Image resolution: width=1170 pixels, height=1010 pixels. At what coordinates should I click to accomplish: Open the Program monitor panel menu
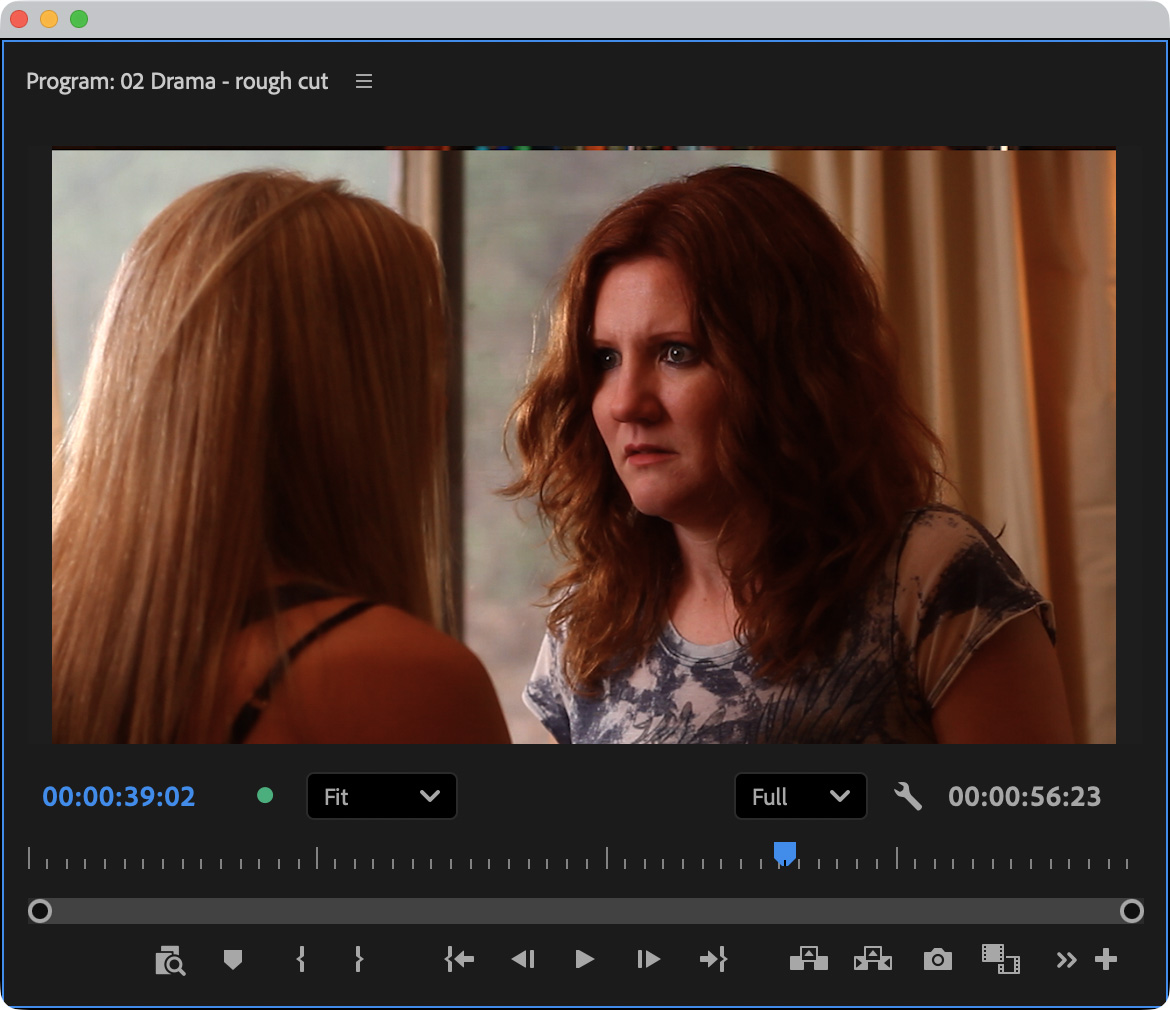[364, 82]
